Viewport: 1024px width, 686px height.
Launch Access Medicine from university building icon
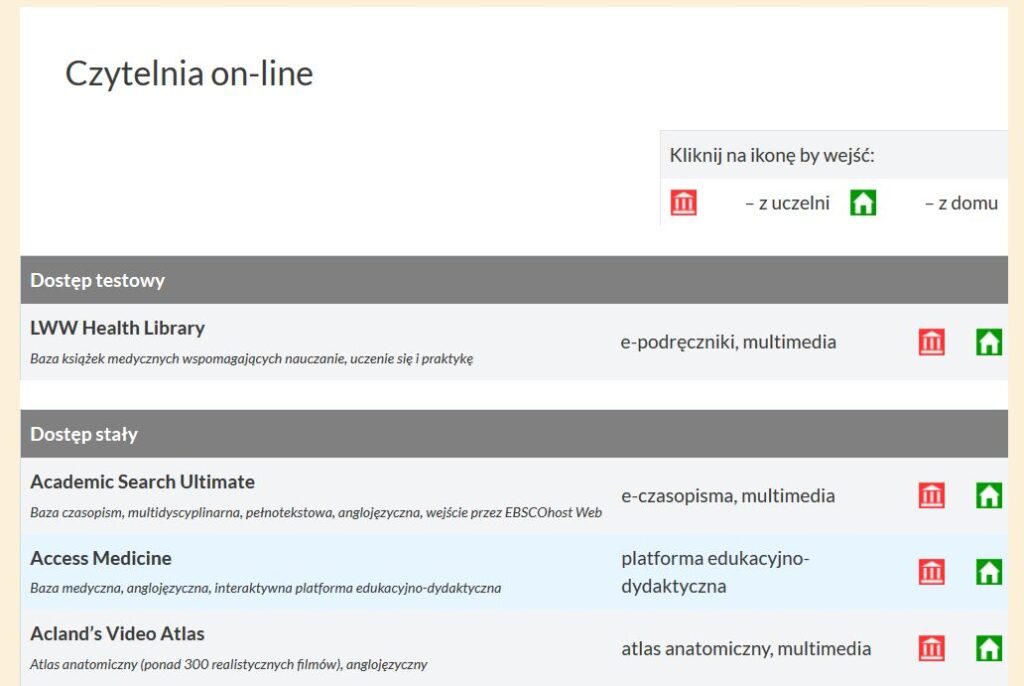point(931,572)
